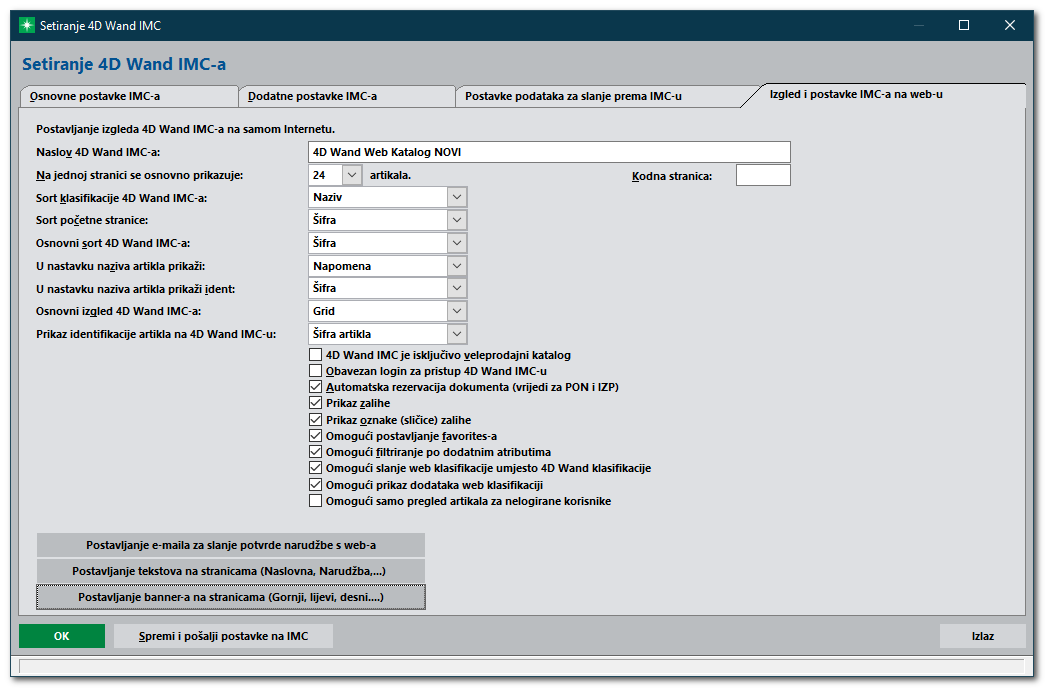Click the green OK button
This screenshot has width=1045, height=688.
pos(62,636)
